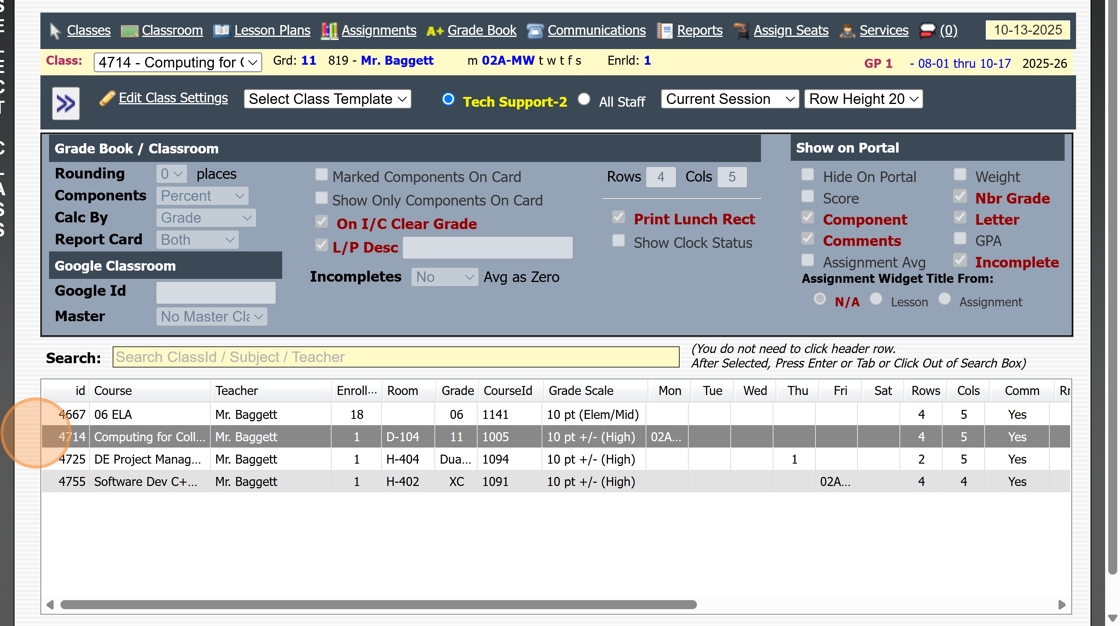Click the 10-13-2025 date box
1120x626 pixels.
(x=1027, y=30)
